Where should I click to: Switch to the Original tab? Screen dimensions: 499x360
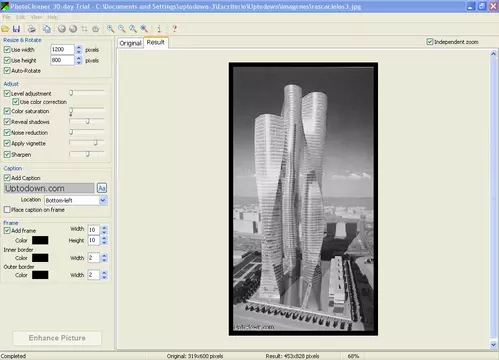click(130, 43)
